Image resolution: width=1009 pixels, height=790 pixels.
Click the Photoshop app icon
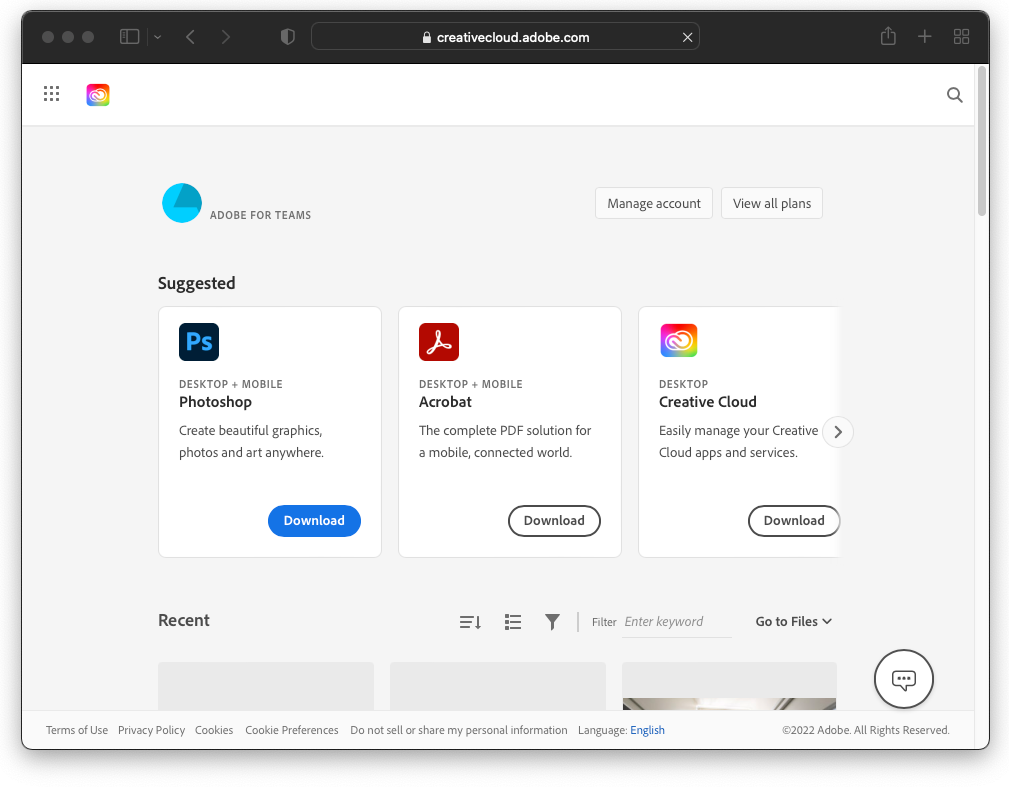pyautogui.click(x=199, y=342)
